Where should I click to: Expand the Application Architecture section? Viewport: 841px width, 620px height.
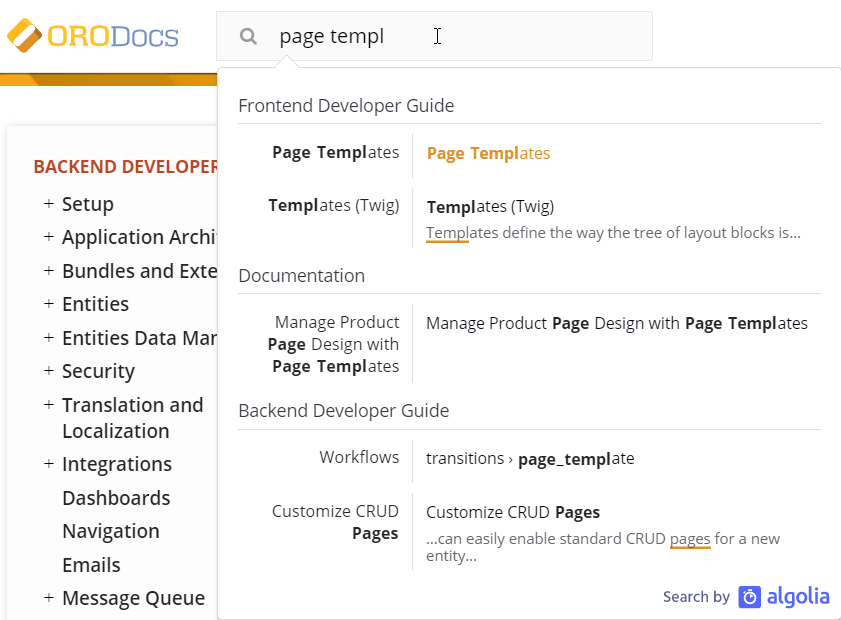pyautogui.click(x=49, y=237)
